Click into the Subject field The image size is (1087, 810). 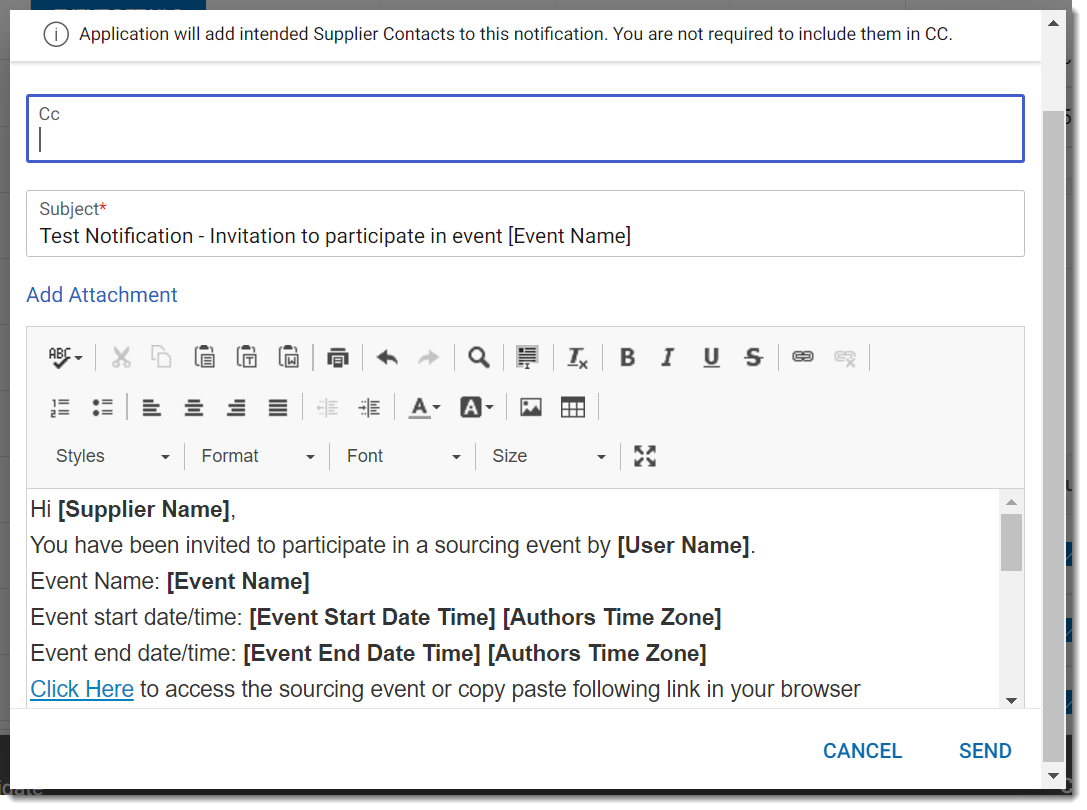[525, 237]
